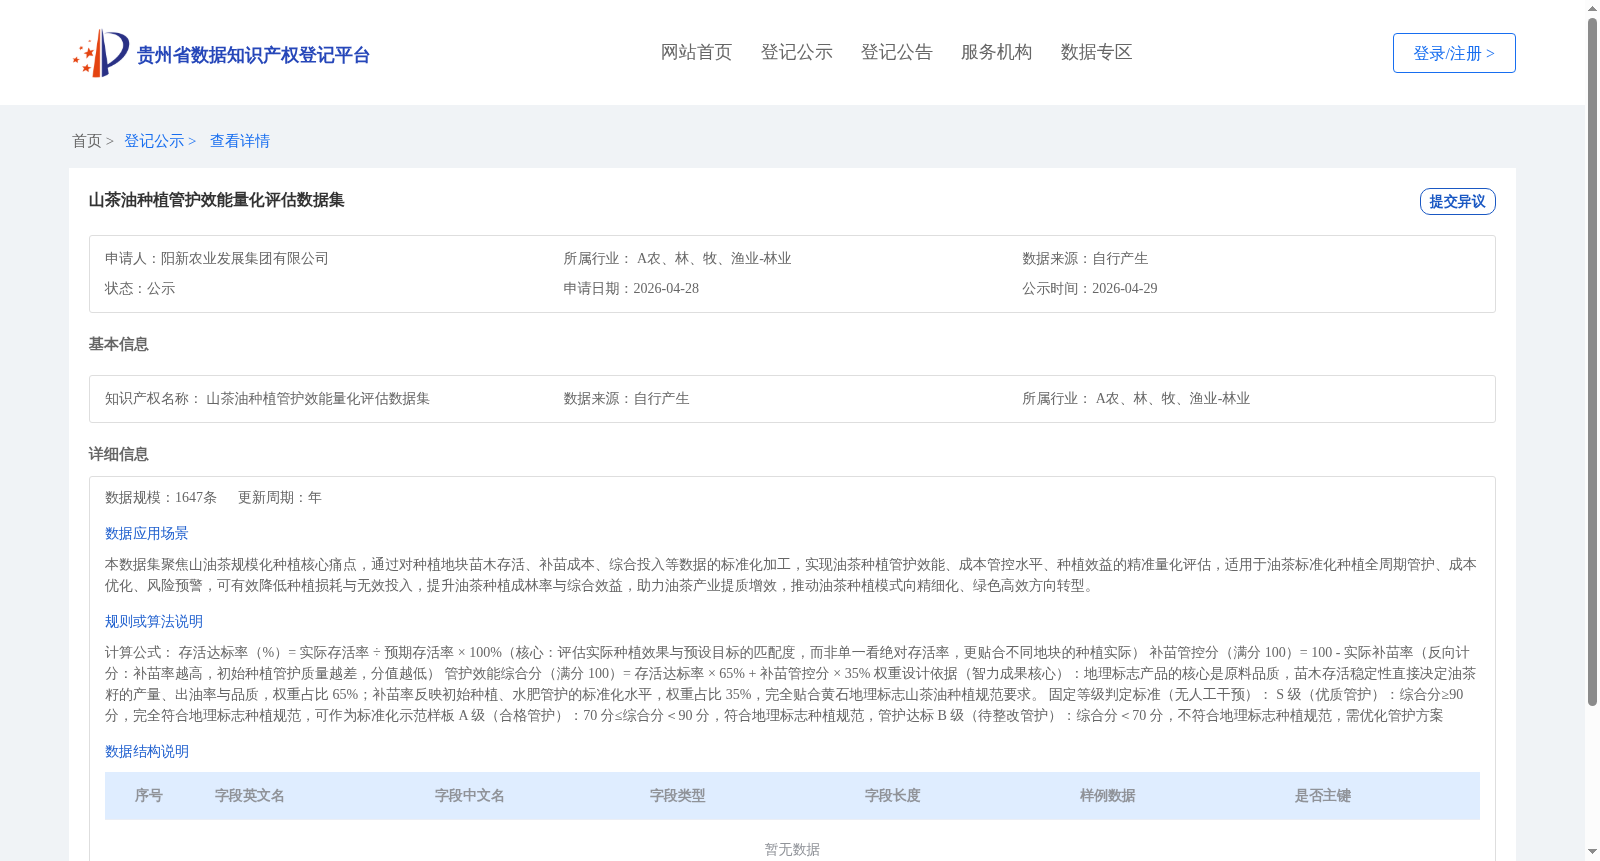Viewport: 1600px width, 861px height.
Task: Click 字段英文名 column header
Action: 250,796
